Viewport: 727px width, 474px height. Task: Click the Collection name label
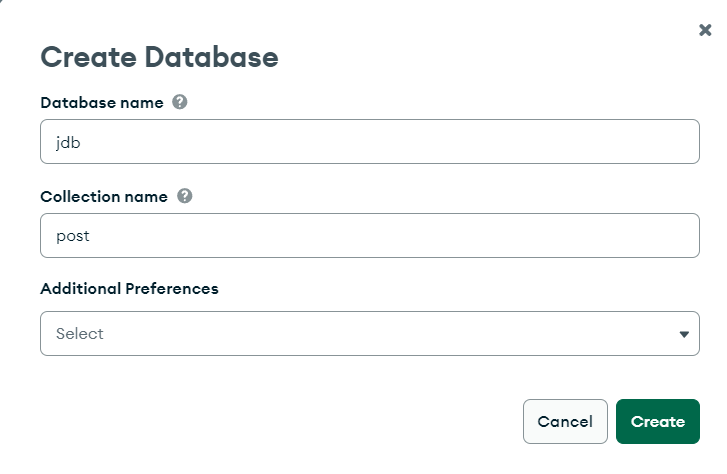pos(104,197)
